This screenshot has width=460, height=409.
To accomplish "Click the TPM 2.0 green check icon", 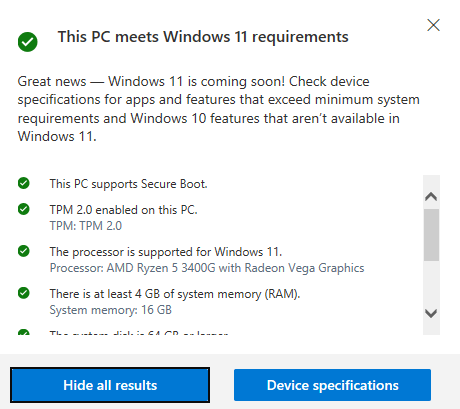I will [x=24, y=209].
